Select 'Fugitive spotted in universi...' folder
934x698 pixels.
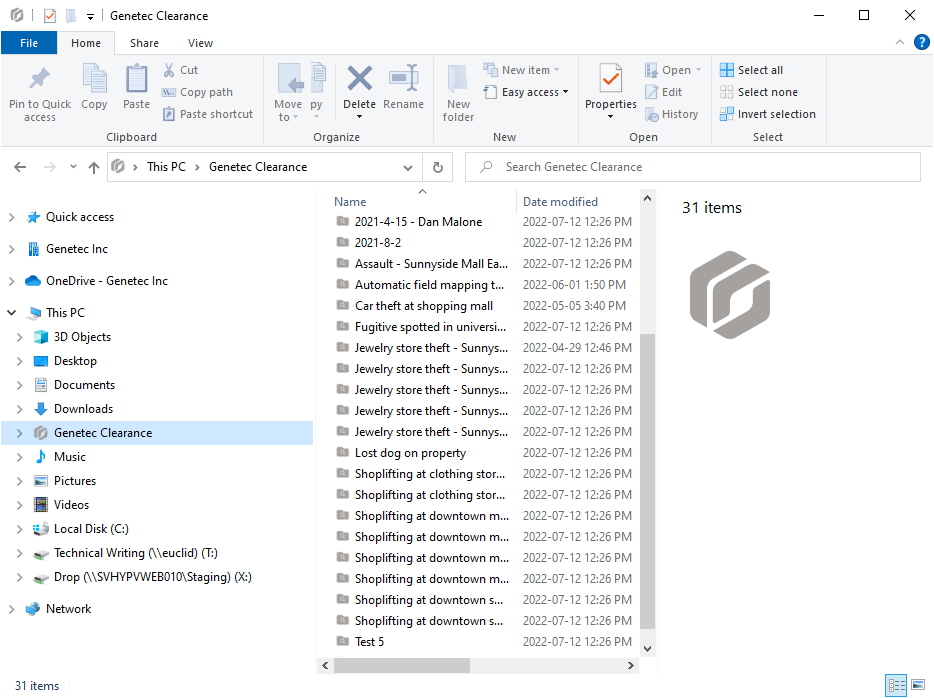(x=430, y=327)
